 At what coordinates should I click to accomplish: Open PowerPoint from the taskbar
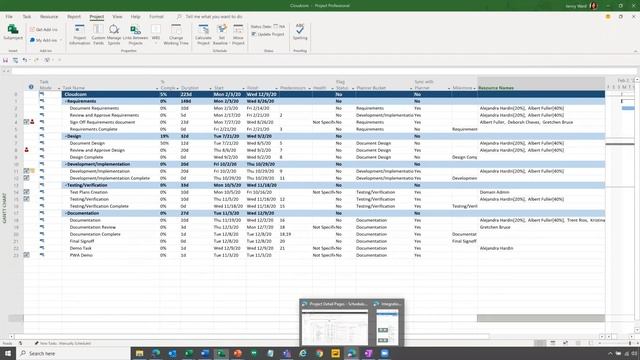point(238,353)
